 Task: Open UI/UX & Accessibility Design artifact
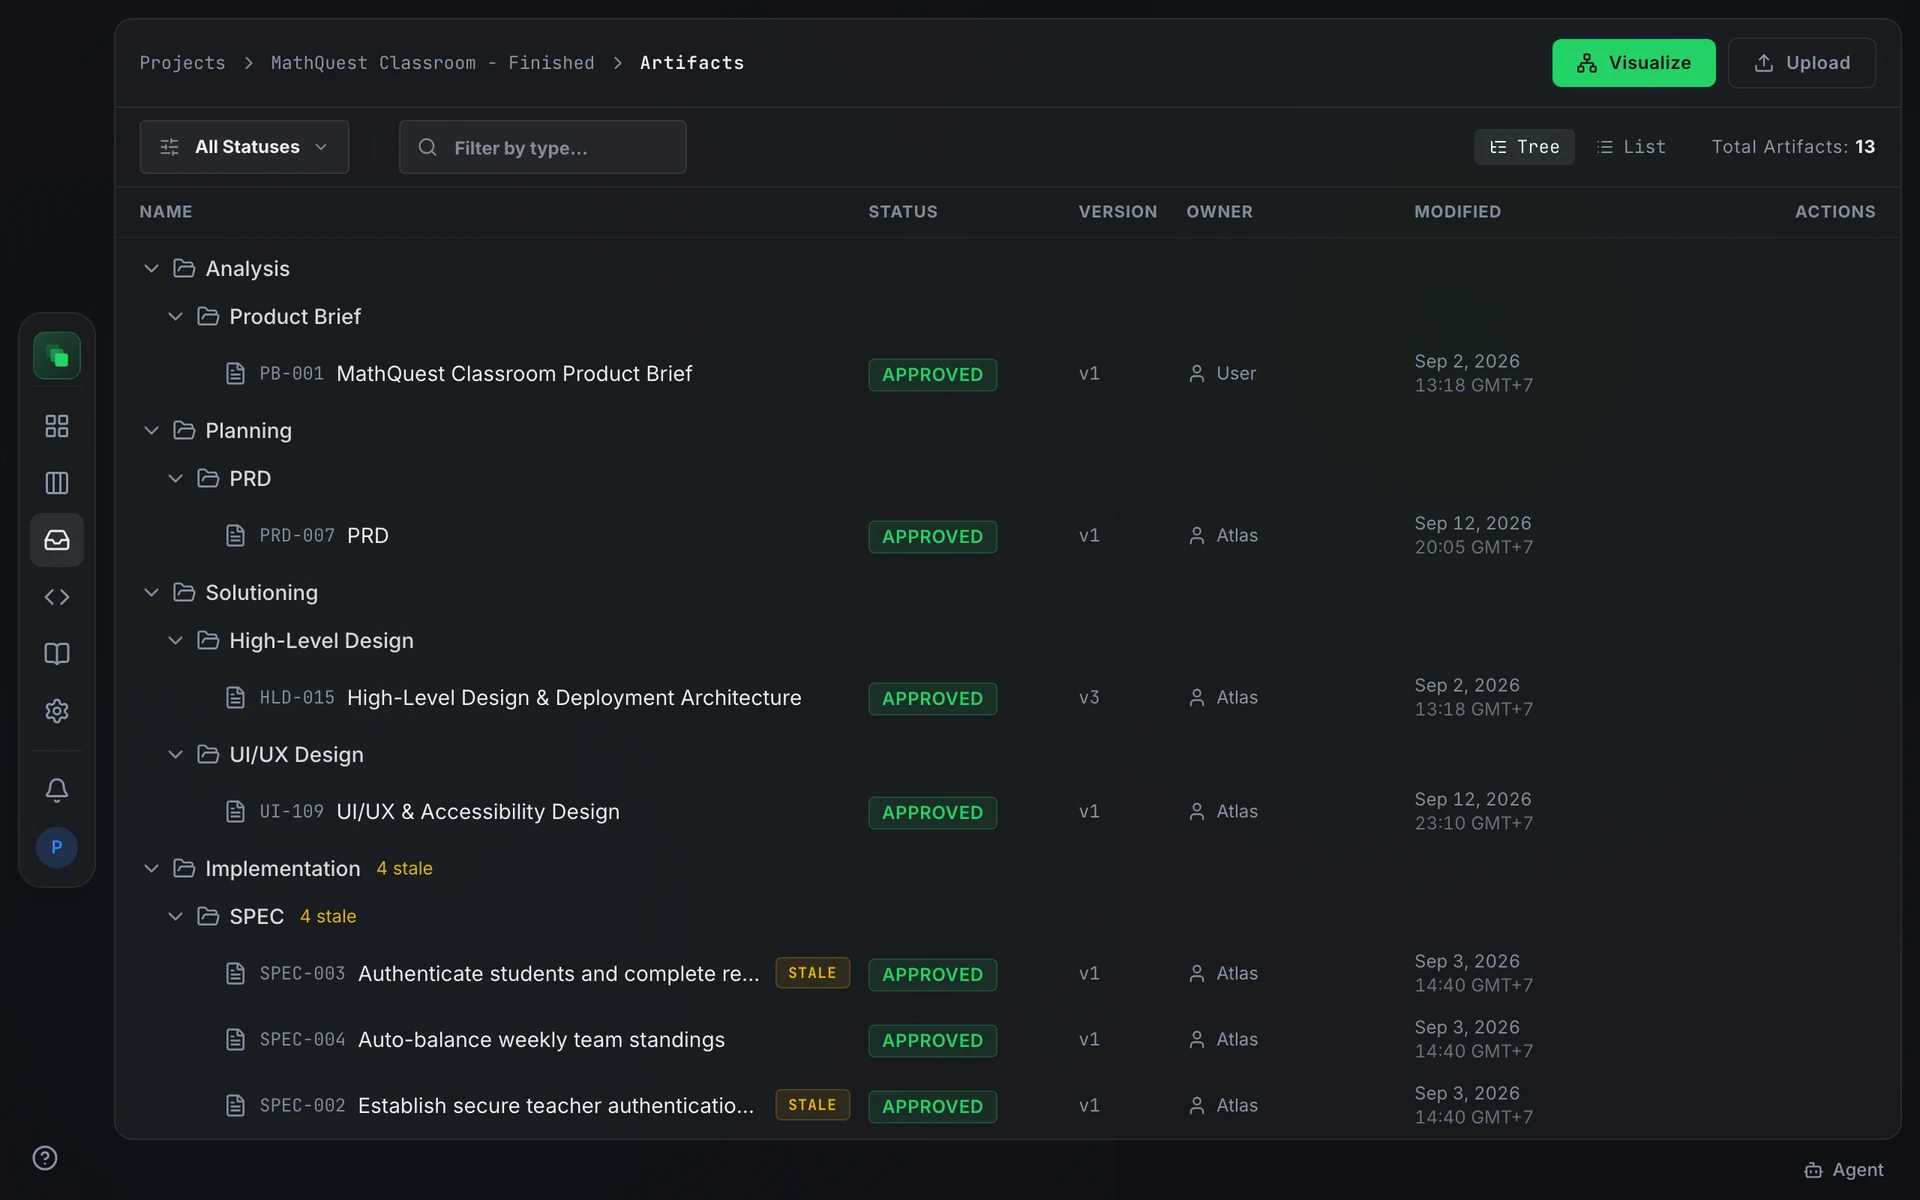(478, 812)
